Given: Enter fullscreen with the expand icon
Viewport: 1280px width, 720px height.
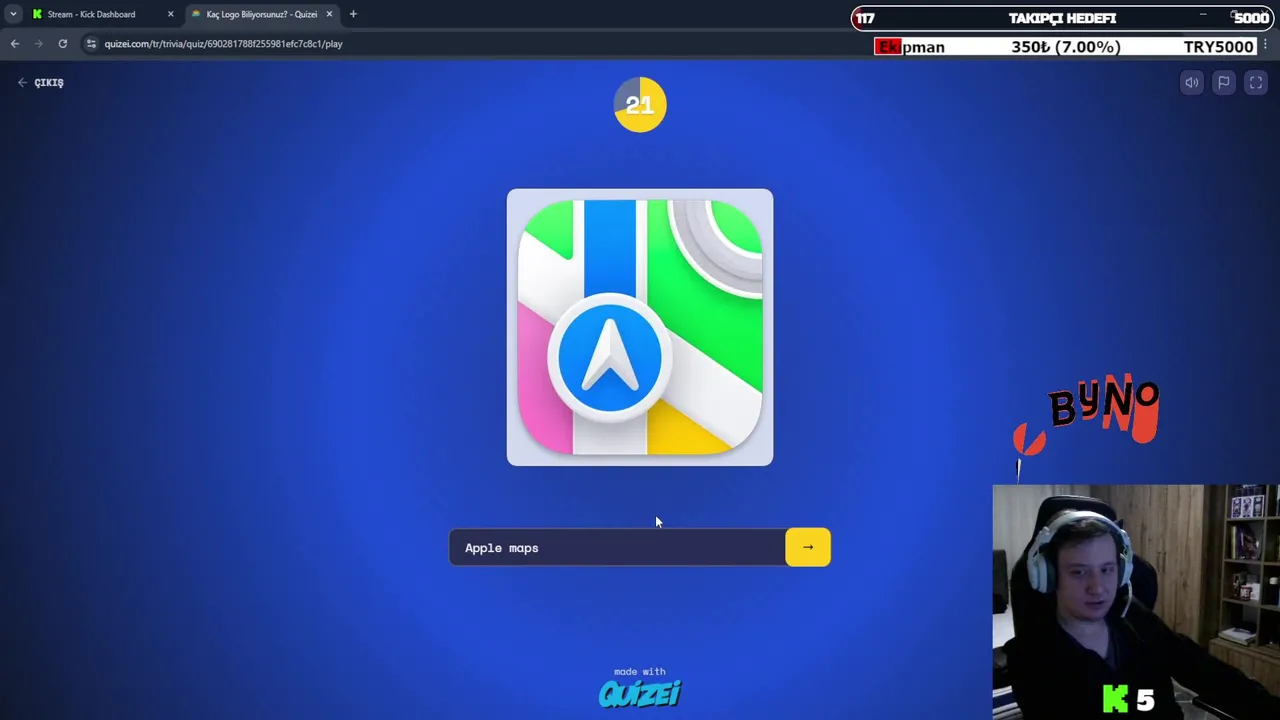Looking at the screenshot, I should pyautogui.click(x=1255, y=83).
